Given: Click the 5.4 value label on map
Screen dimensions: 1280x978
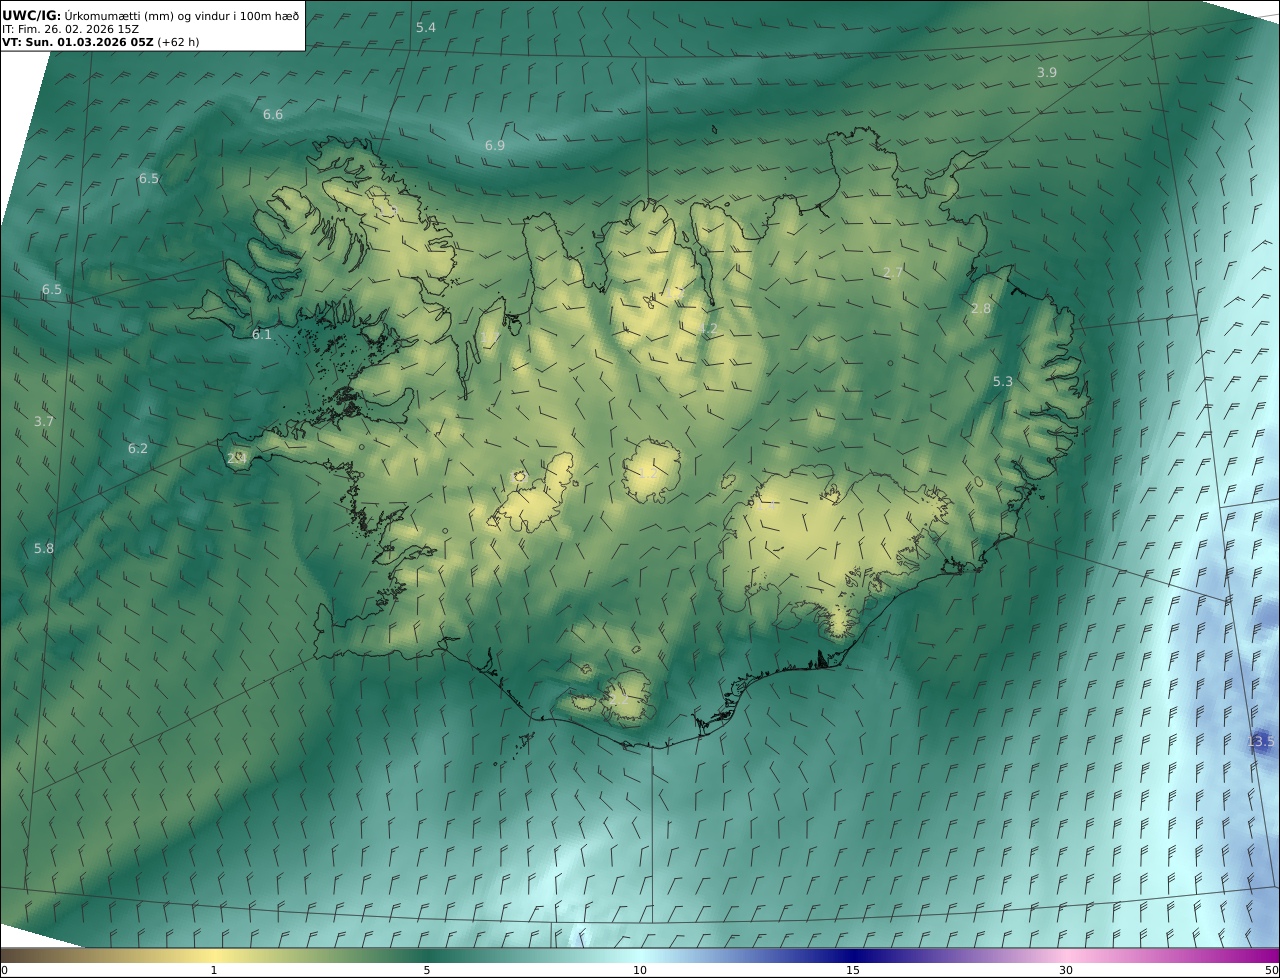Looking at the screenshot, I should coord(426,28).
